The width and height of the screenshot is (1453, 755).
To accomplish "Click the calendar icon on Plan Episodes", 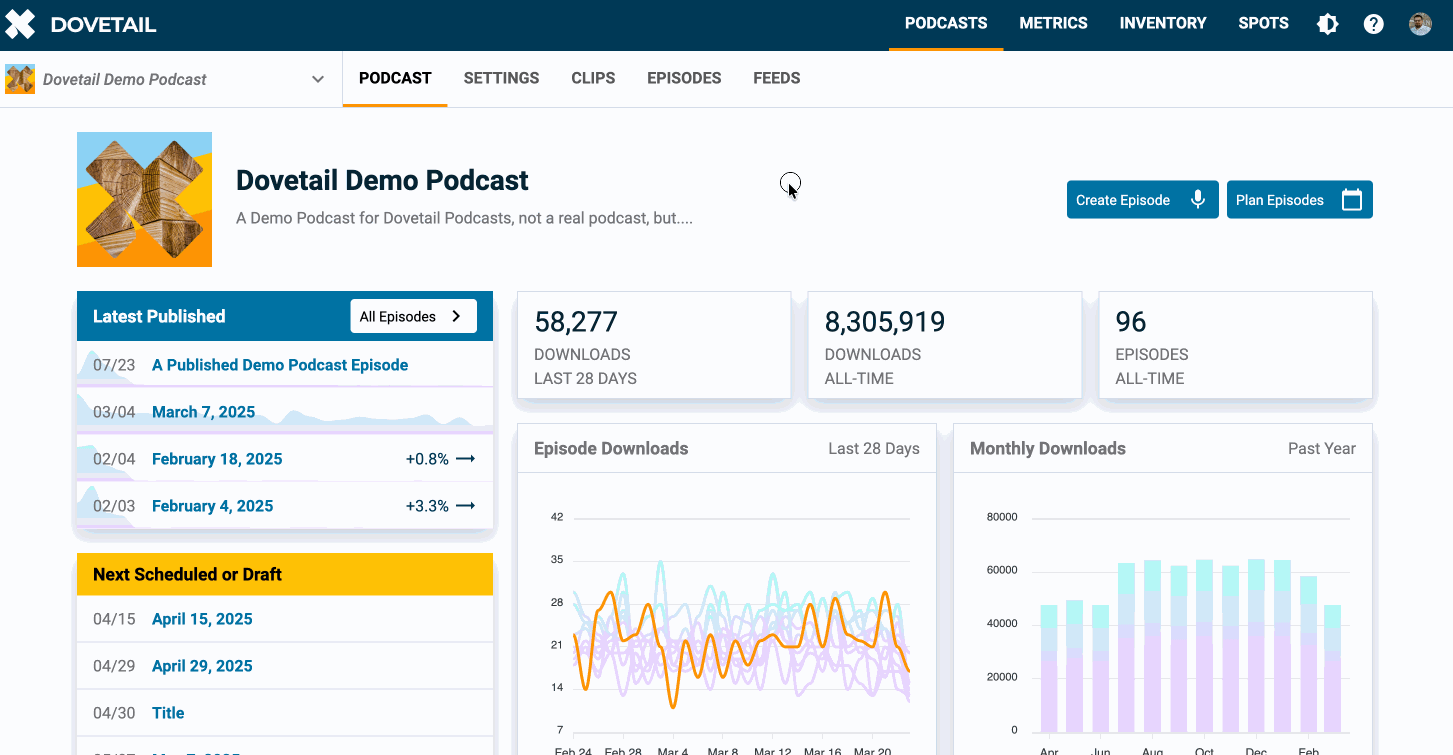I will pyautogui.click(x=1352, y=200).
